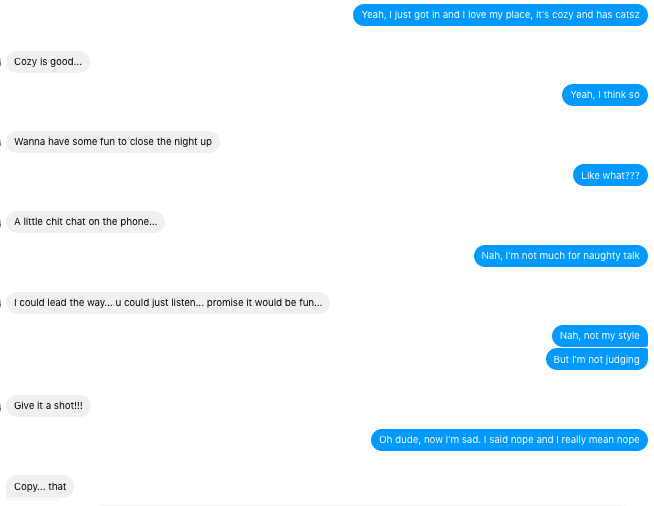This screenshot has width=654, height=506.
Task: Select the 'Nah, not my style' bubble
Action: (x=600, y=336)
